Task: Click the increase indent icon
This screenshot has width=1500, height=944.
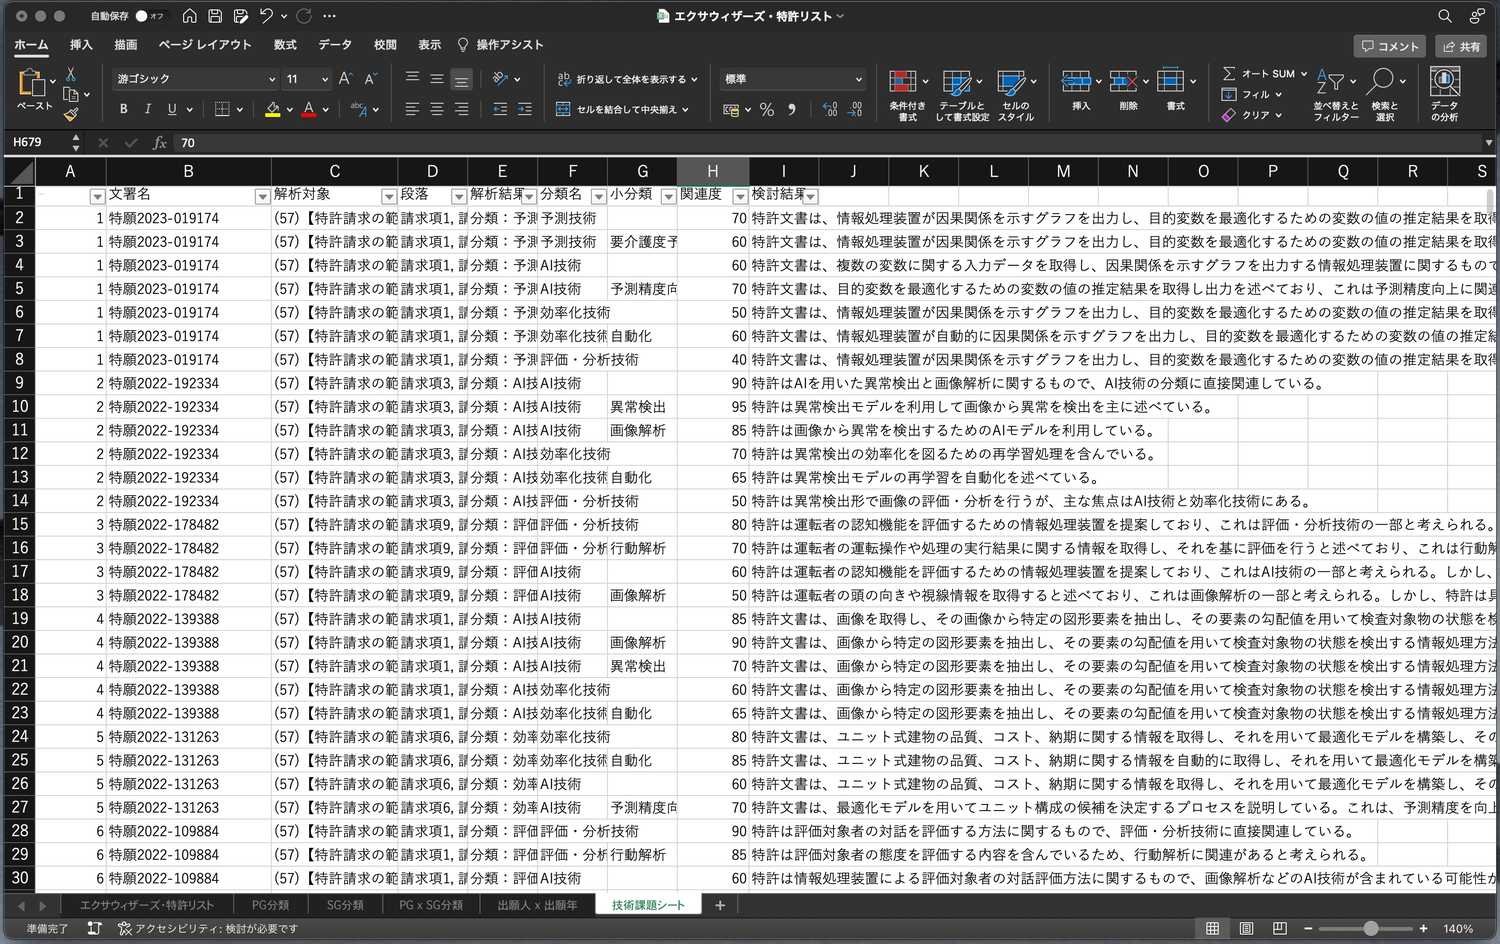Action: click(525, 109)
